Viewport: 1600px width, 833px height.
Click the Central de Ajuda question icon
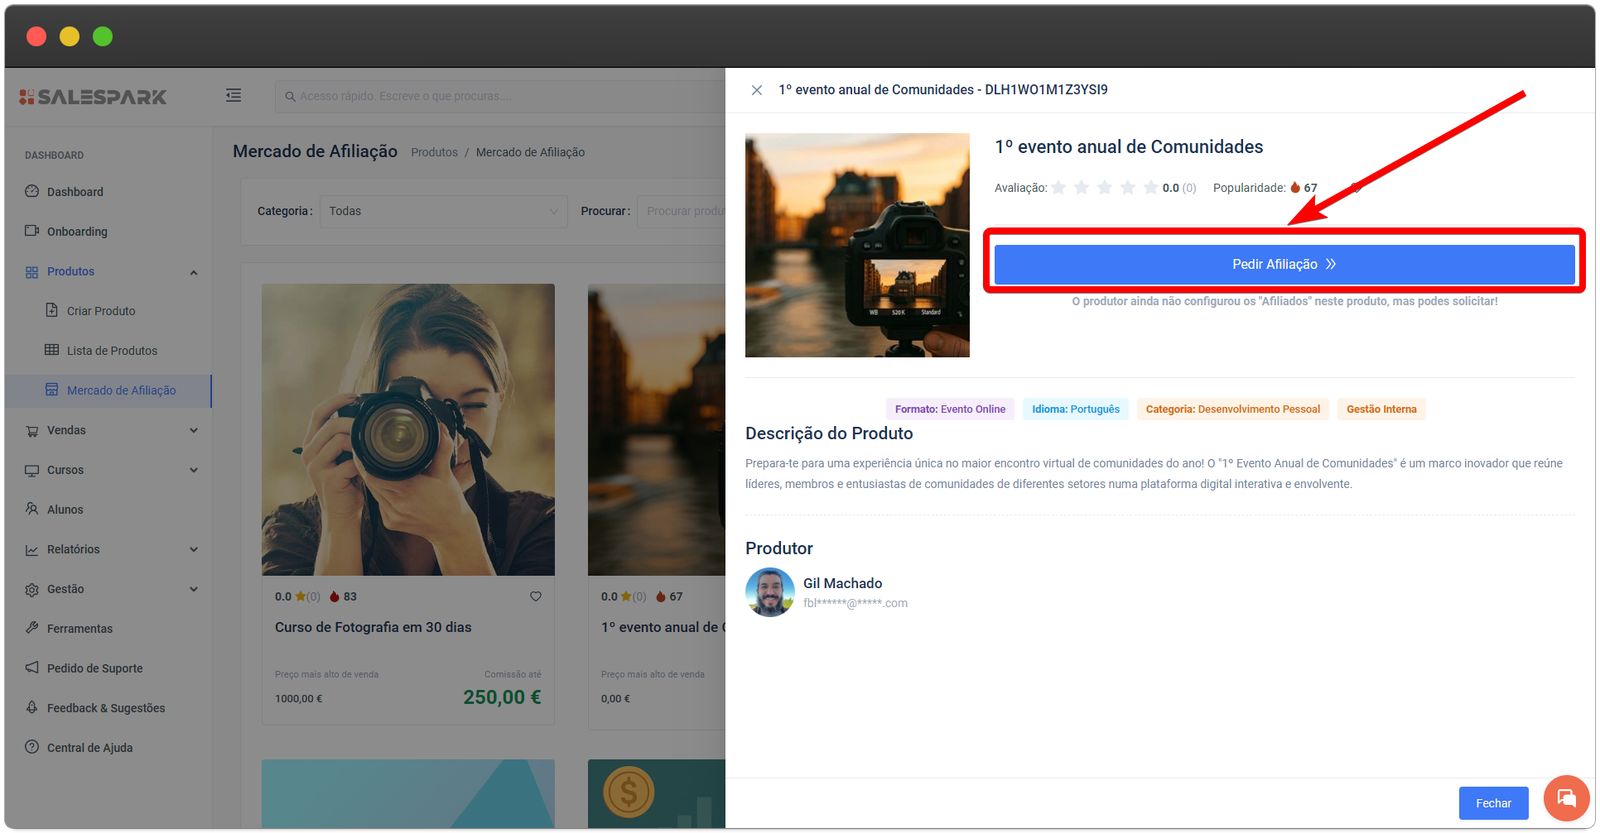coord(32,747)
